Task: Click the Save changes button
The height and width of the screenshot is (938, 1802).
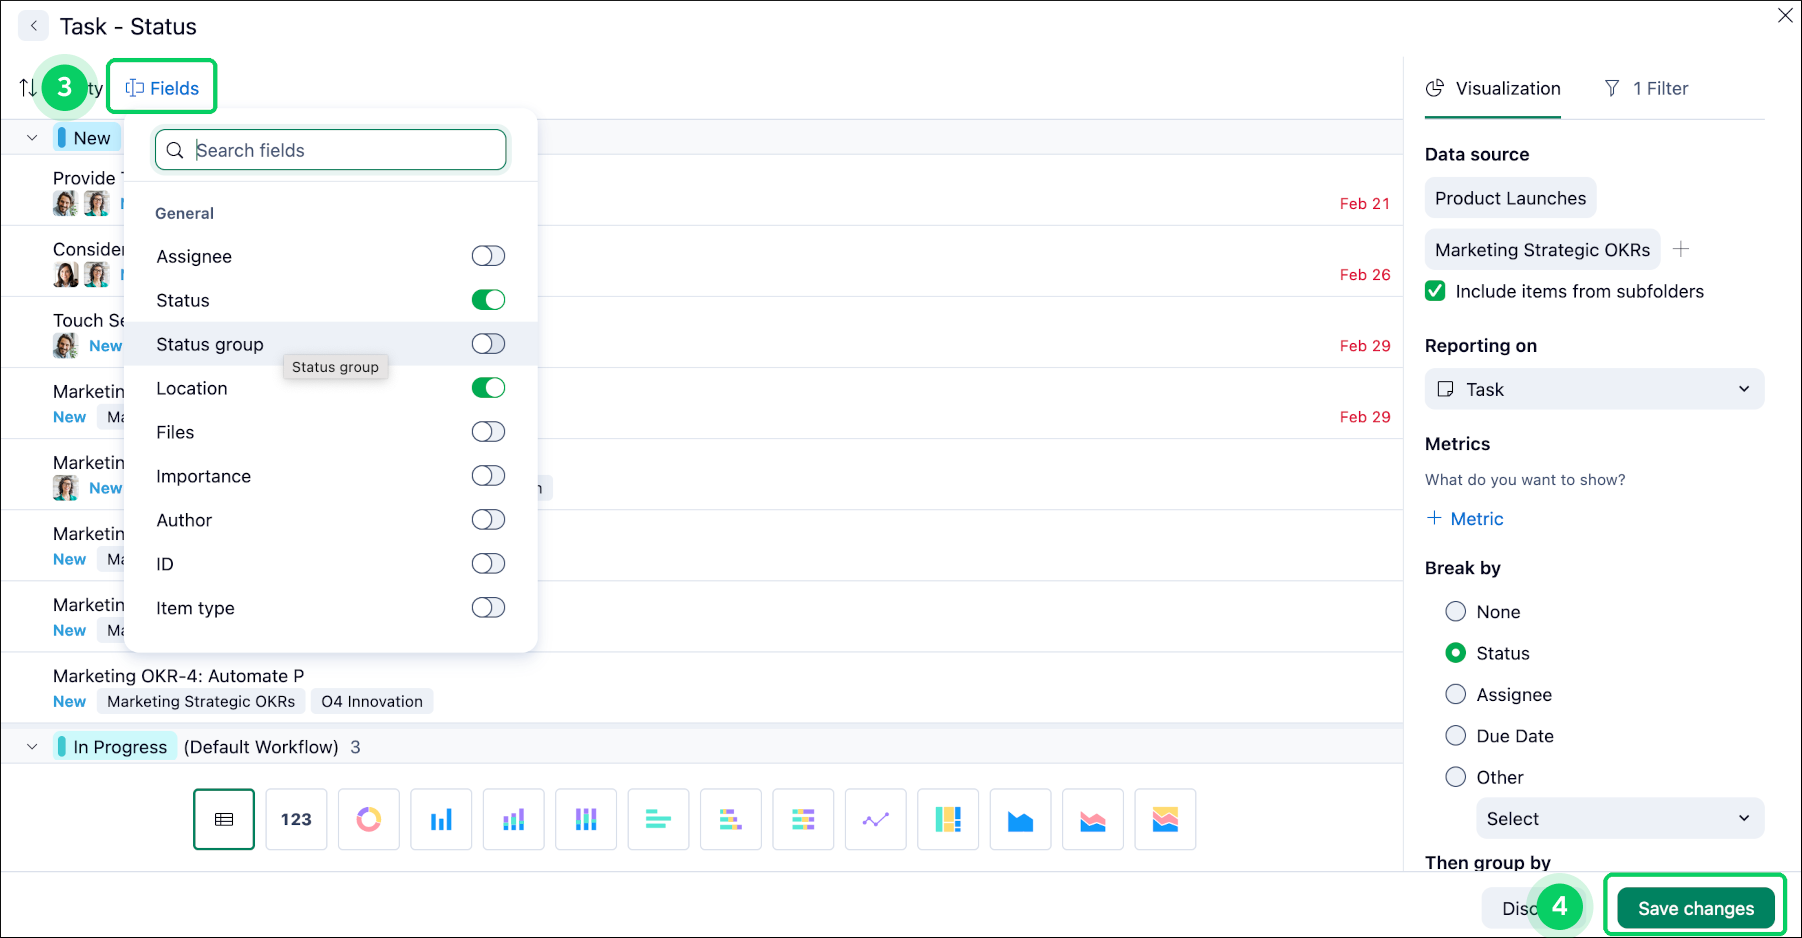Action: 1694,908
